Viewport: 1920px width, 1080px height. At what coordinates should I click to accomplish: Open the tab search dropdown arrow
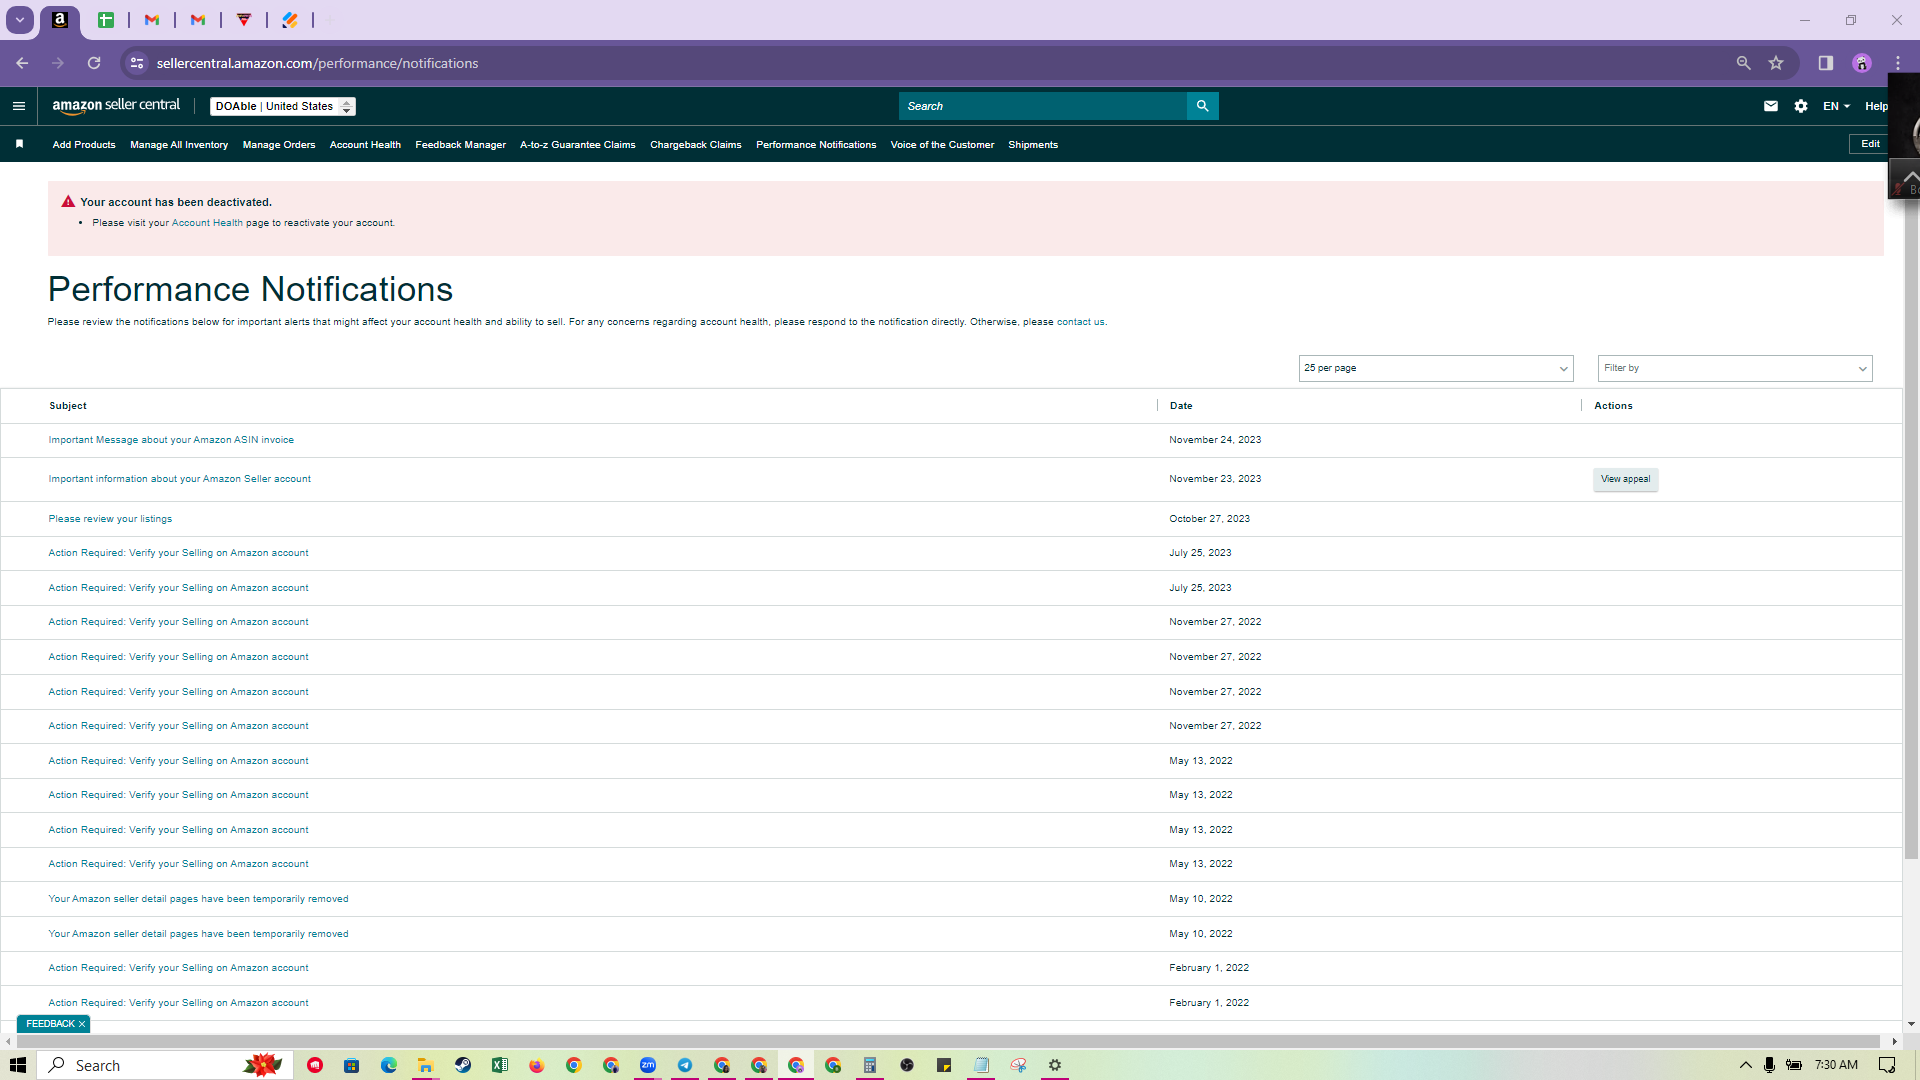[x=20, y=20]
